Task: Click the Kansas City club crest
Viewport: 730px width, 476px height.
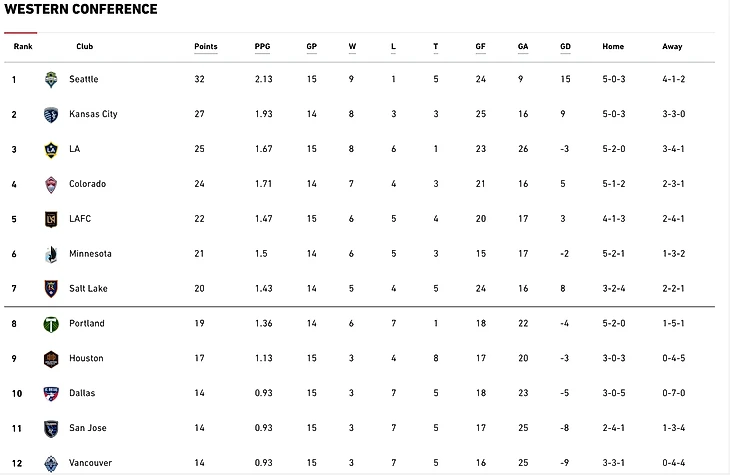Action: coord(51,114)
